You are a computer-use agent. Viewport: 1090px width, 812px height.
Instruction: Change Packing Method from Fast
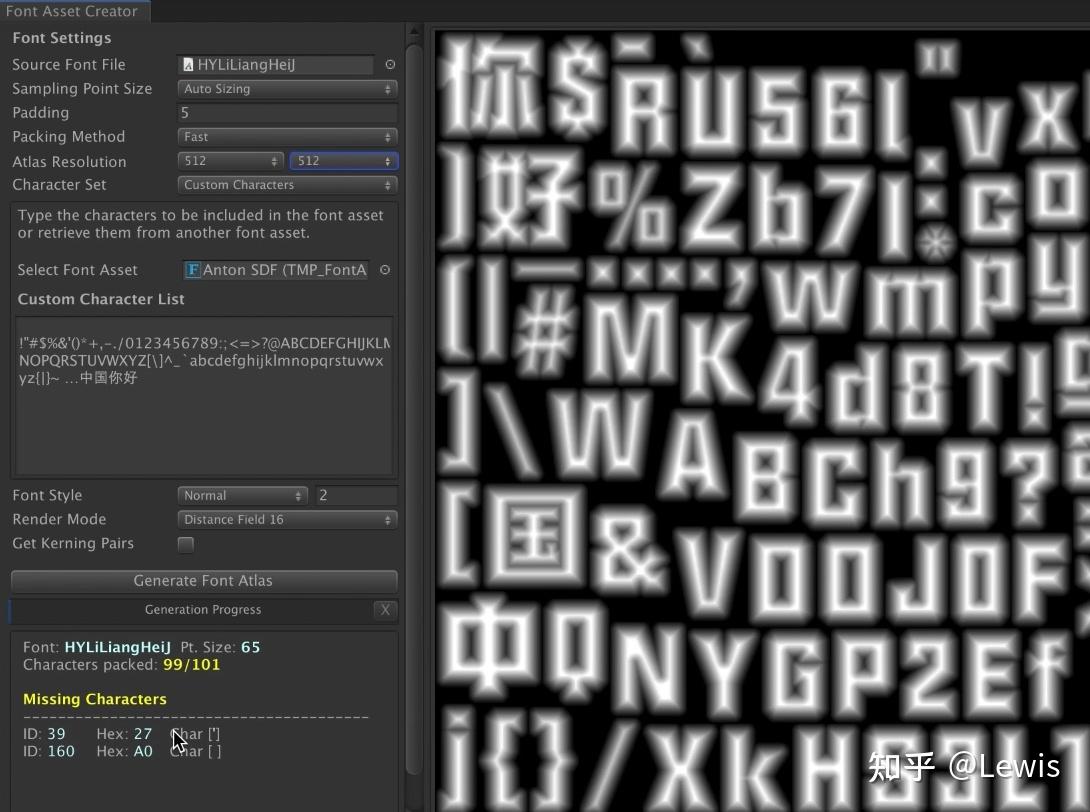287,136
